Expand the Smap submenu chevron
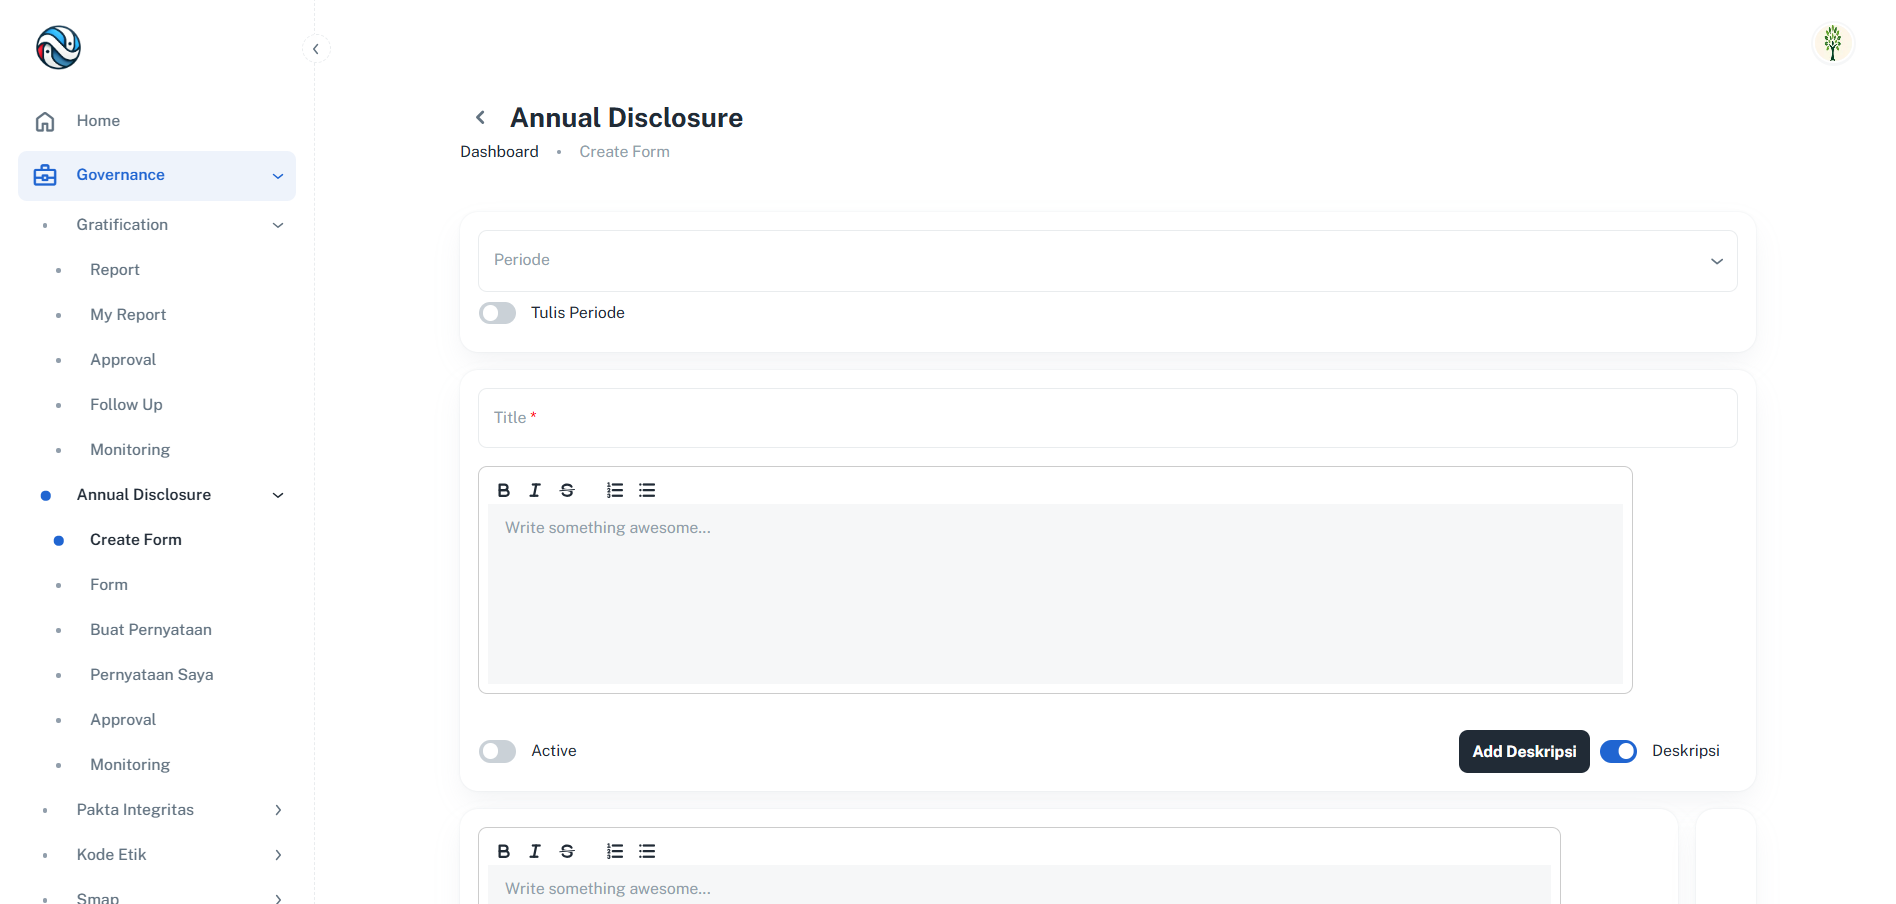Screen dimensions: 1896x904 (x=278, y=898)
